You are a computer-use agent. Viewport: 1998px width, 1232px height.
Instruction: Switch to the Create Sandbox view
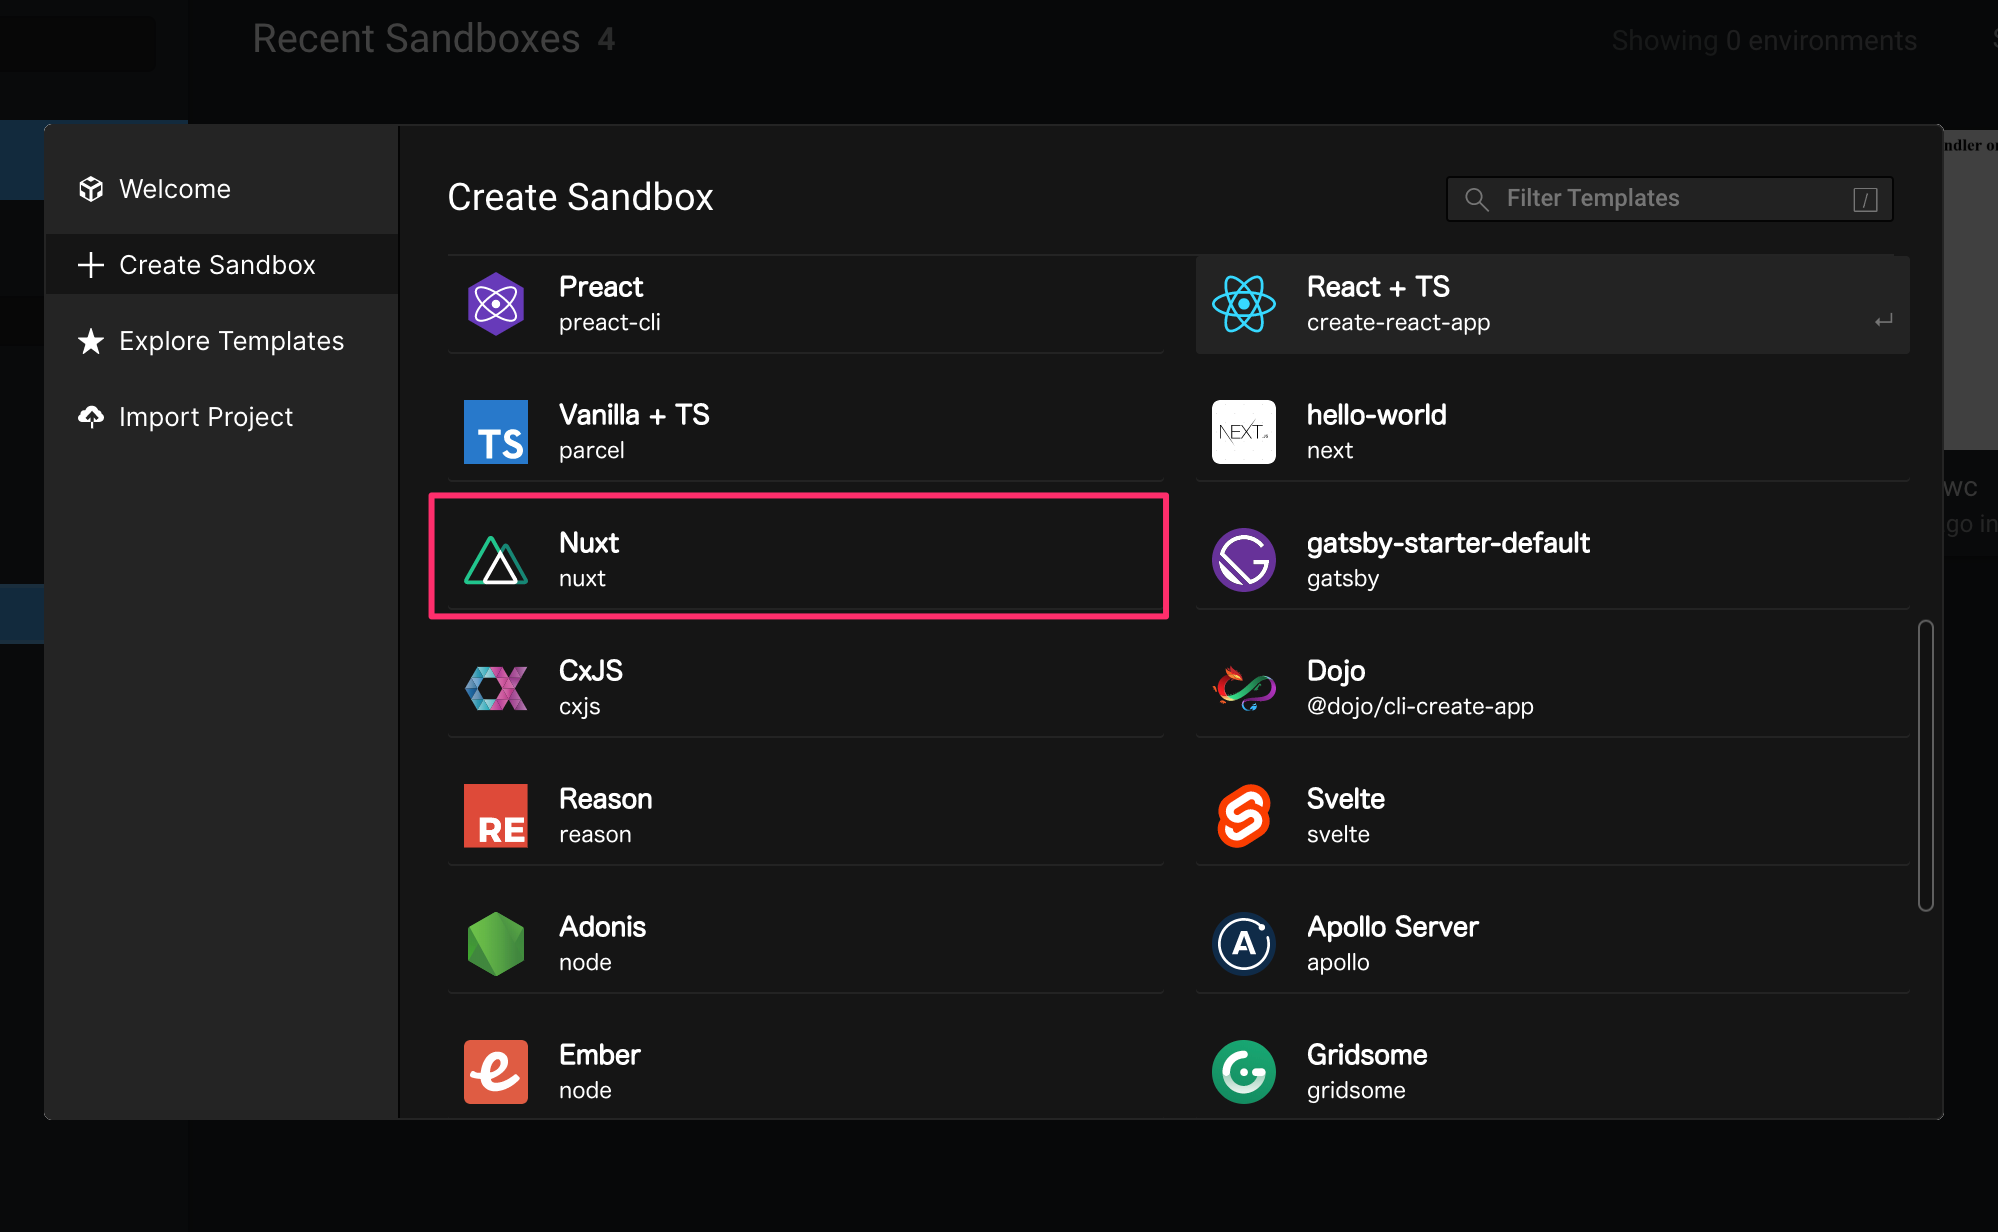pos(216,264)
